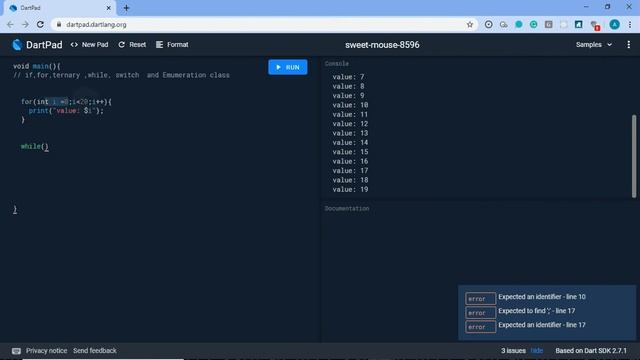Click the Samples chevron arrow

coord(609,44)
